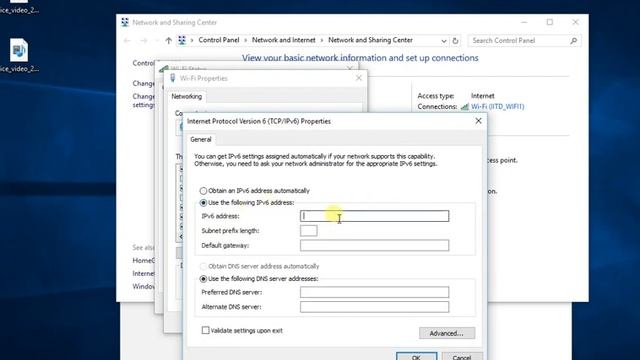Go up one level arrow
The height and width of the screenshot is (360, 640).
click(x=169, y=40)
